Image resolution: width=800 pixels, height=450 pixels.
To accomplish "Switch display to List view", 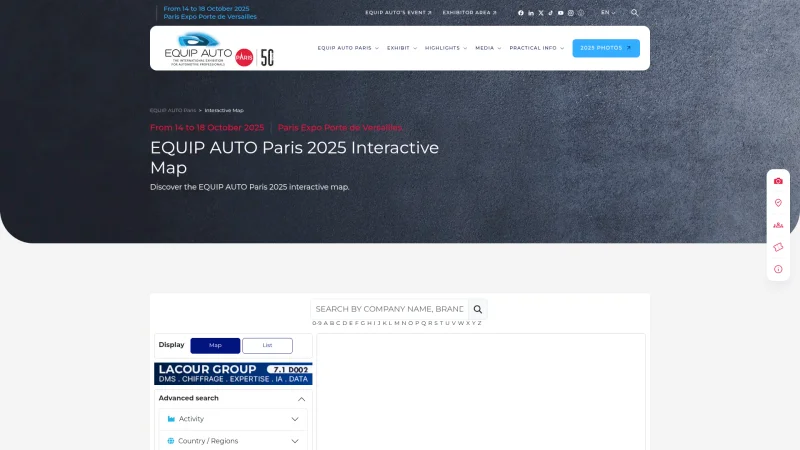I will [x=267, y=345].
